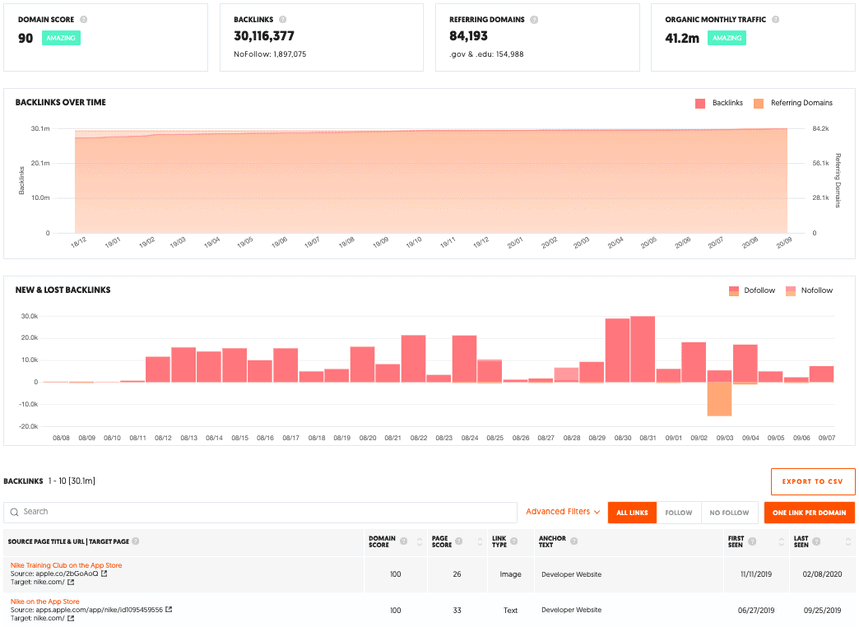Click the Domain Score help icon in top card
The image size is (859, 627).
click(x=83, y=19)
